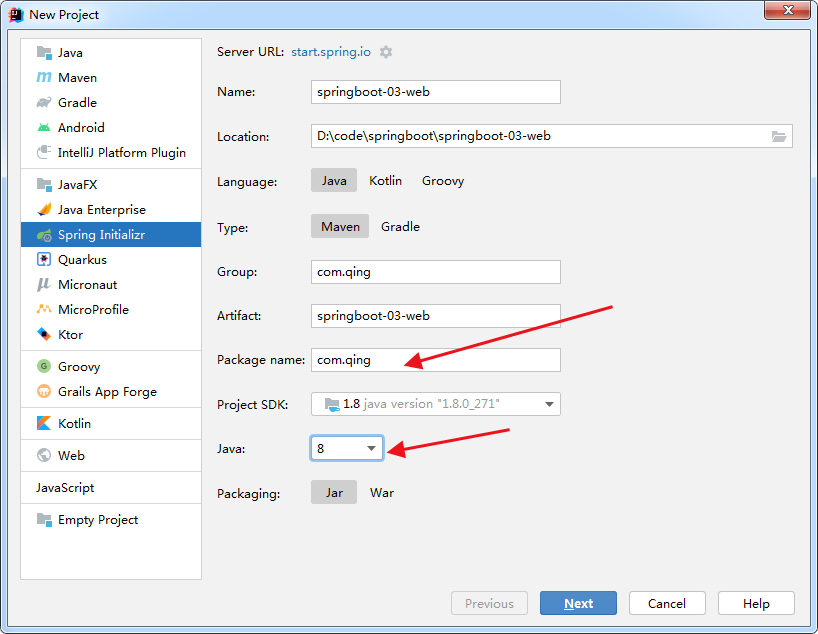818x634 pixels.
Task: Open the Project SDK dropdown
Action: [436, 404]
